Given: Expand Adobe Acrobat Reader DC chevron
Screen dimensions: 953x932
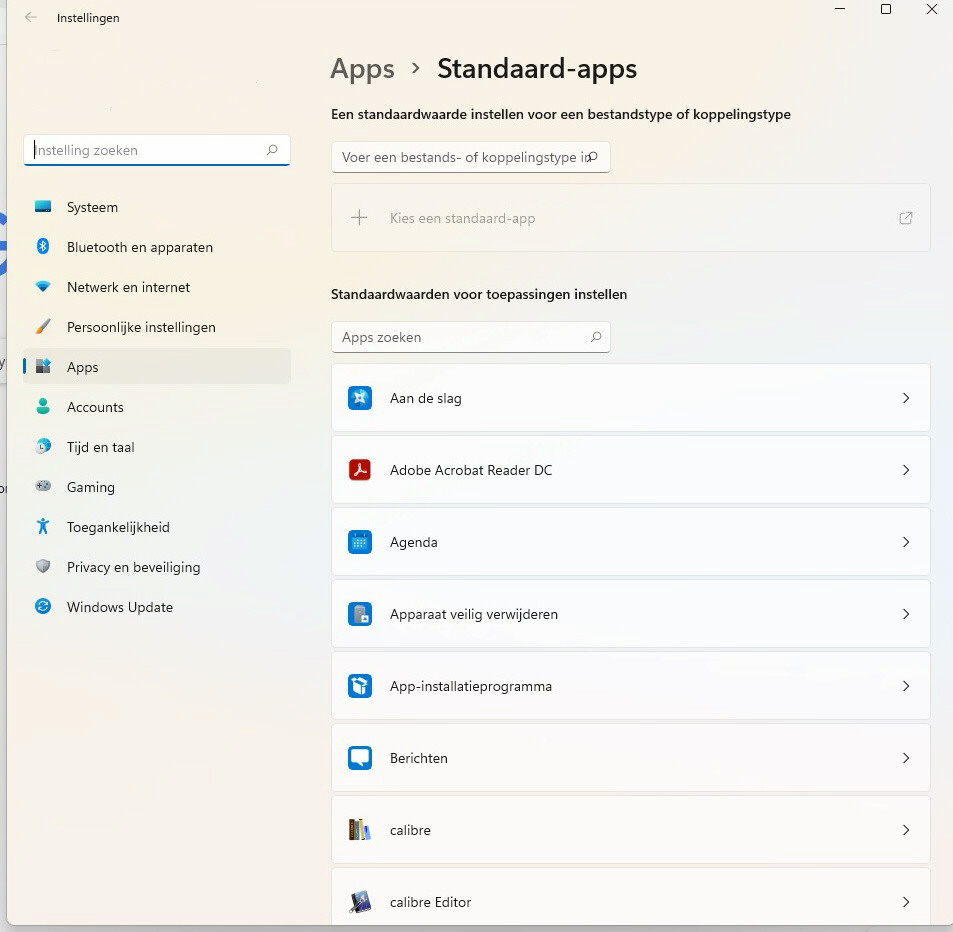Looking at the screenshot, I should tap(906, 470).
